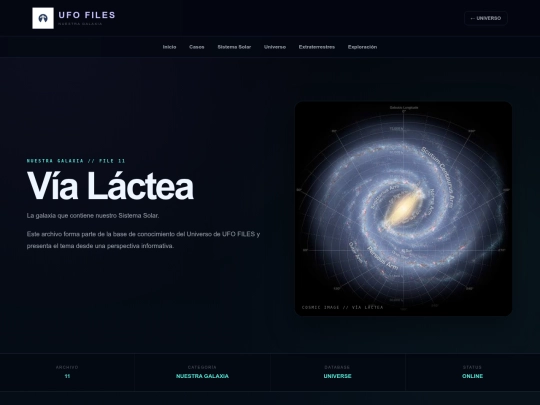
Task: Click the UFO Files logo icon
Action: point(43,18)
